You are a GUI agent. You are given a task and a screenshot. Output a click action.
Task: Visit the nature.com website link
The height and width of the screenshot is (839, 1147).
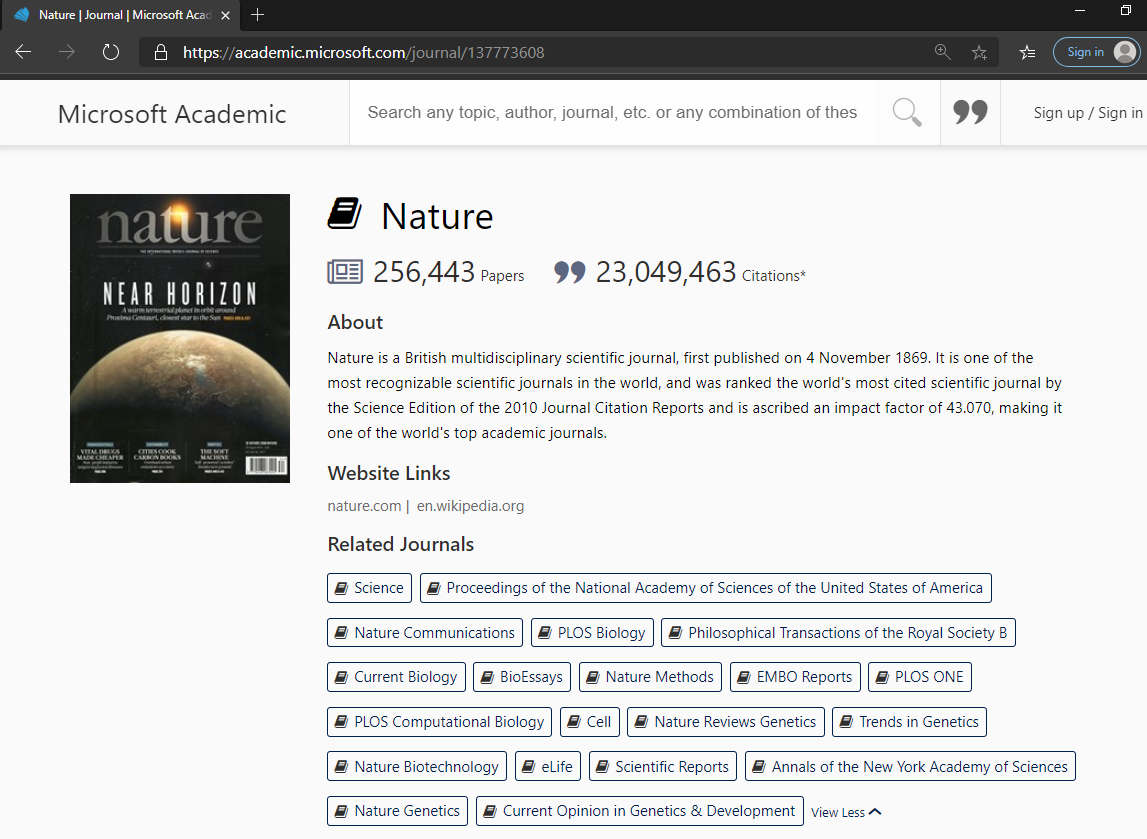[x=364, y=506]
